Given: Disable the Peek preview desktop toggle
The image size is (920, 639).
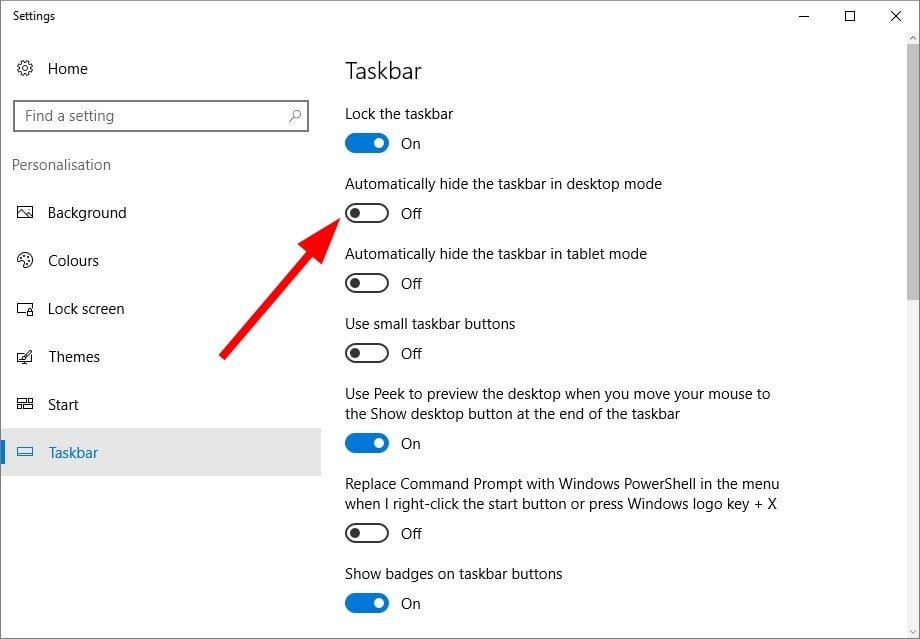Looking at the screenshot, I should 367,443.
